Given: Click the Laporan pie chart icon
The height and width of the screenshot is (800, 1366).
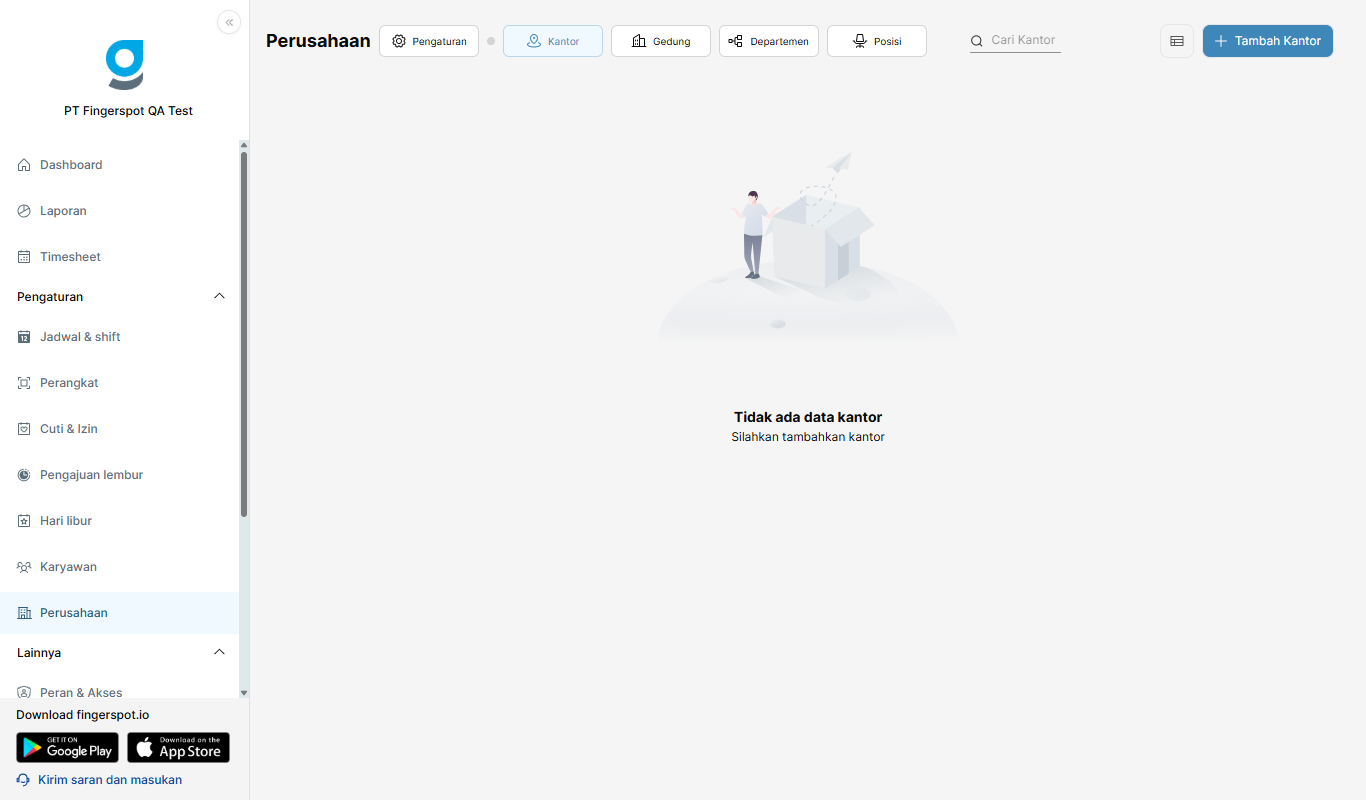Looking at the screenshot, I should click(x=24, y=211).
